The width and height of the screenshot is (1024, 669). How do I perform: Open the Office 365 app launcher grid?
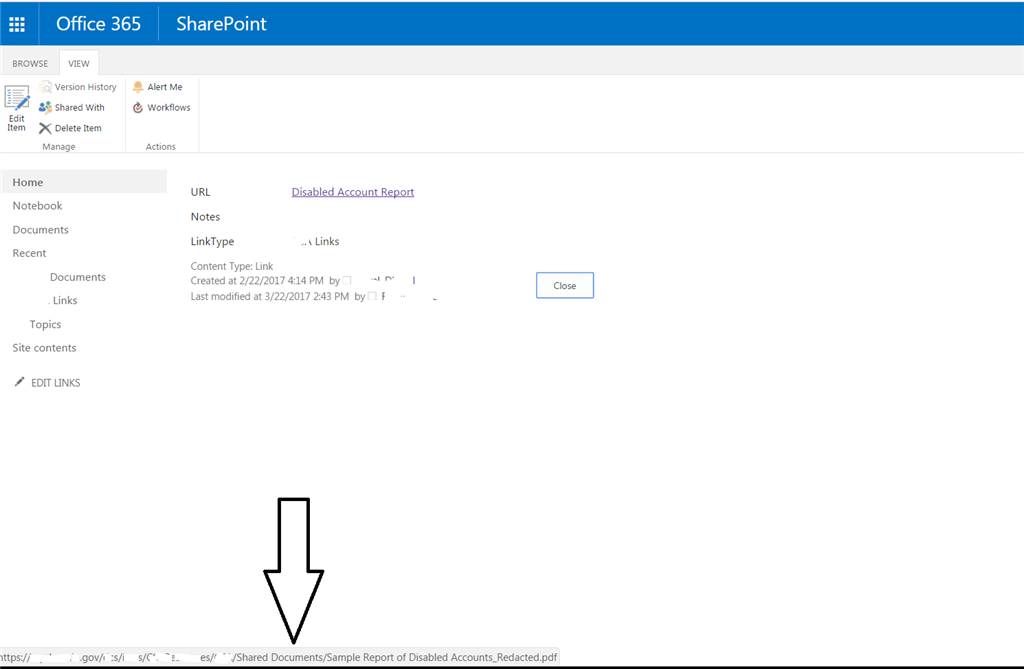tap(17, 24)
